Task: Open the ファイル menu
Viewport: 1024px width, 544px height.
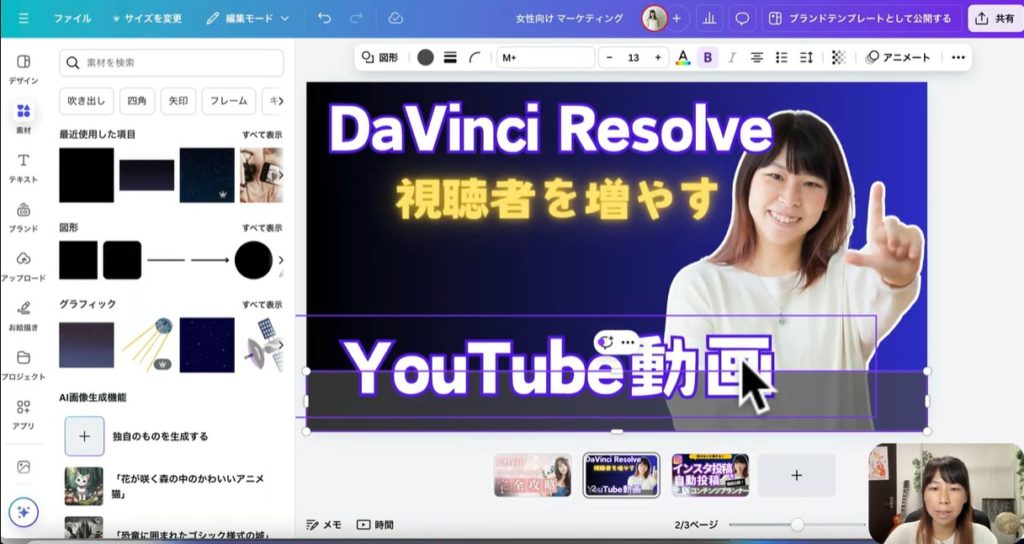Action: coord(72,18)
